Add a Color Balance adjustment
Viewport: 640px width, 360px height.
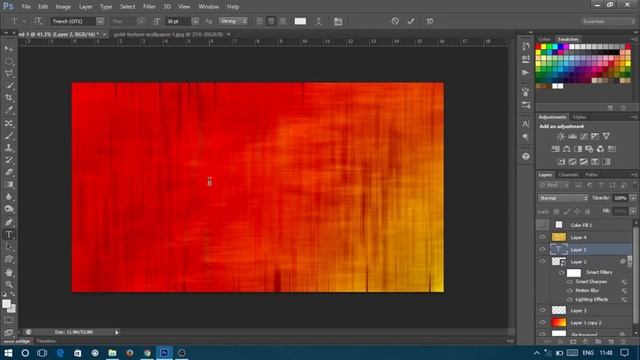(567, 149)
